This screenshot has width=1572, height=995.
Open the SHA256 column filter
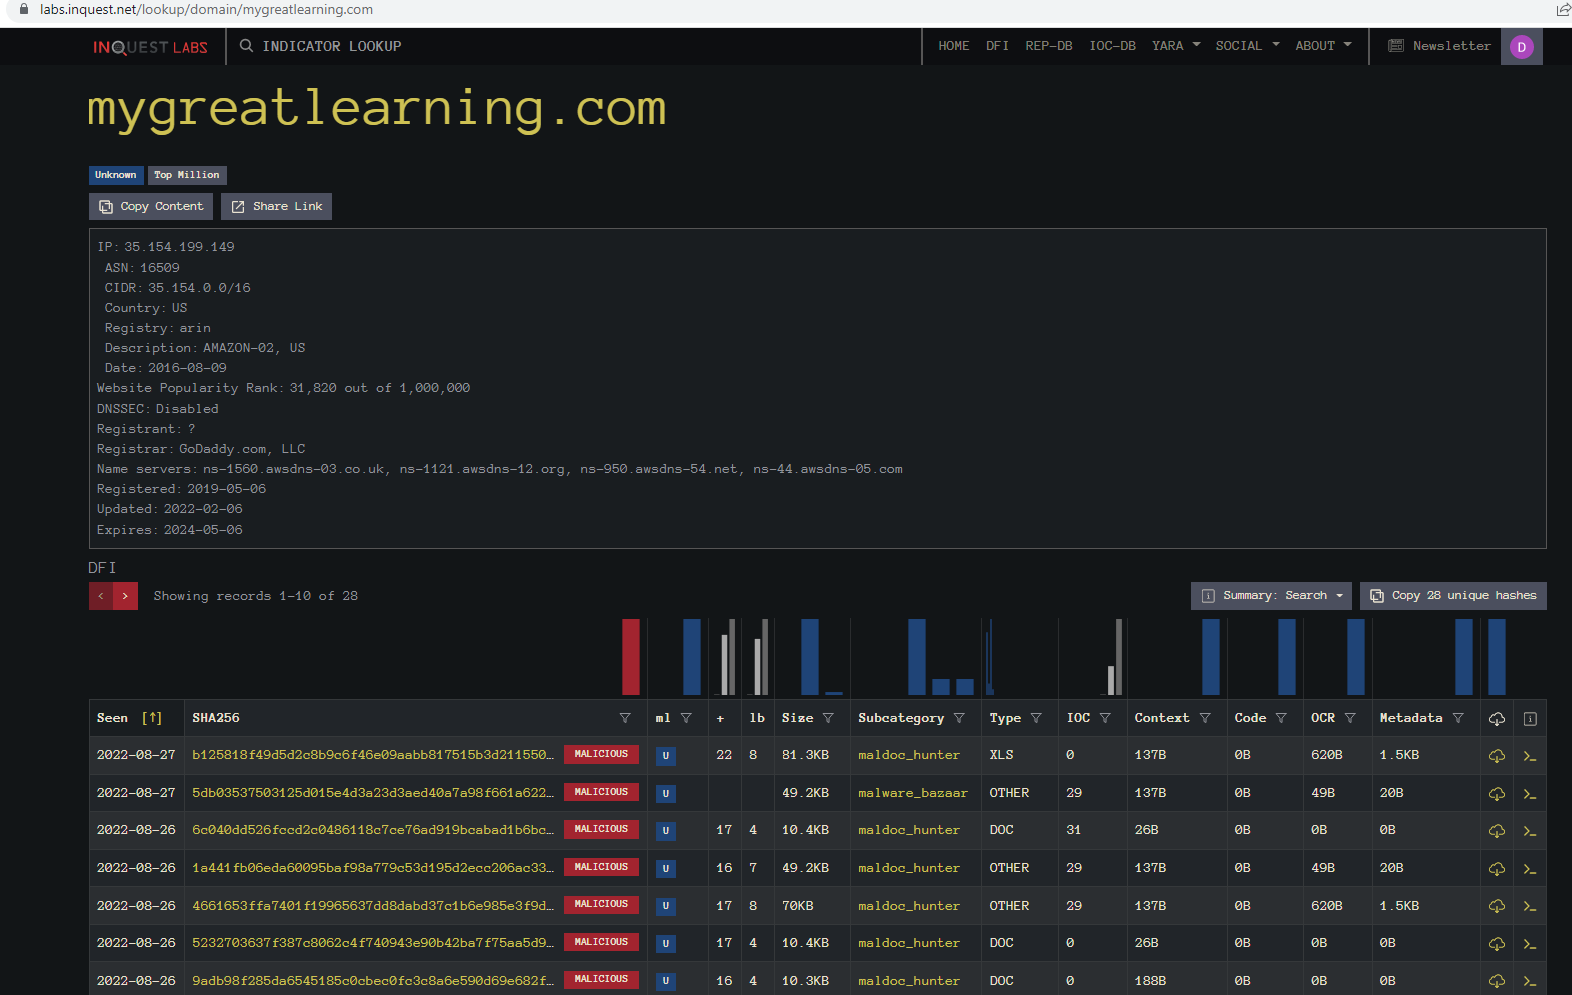tap(625, 718)
